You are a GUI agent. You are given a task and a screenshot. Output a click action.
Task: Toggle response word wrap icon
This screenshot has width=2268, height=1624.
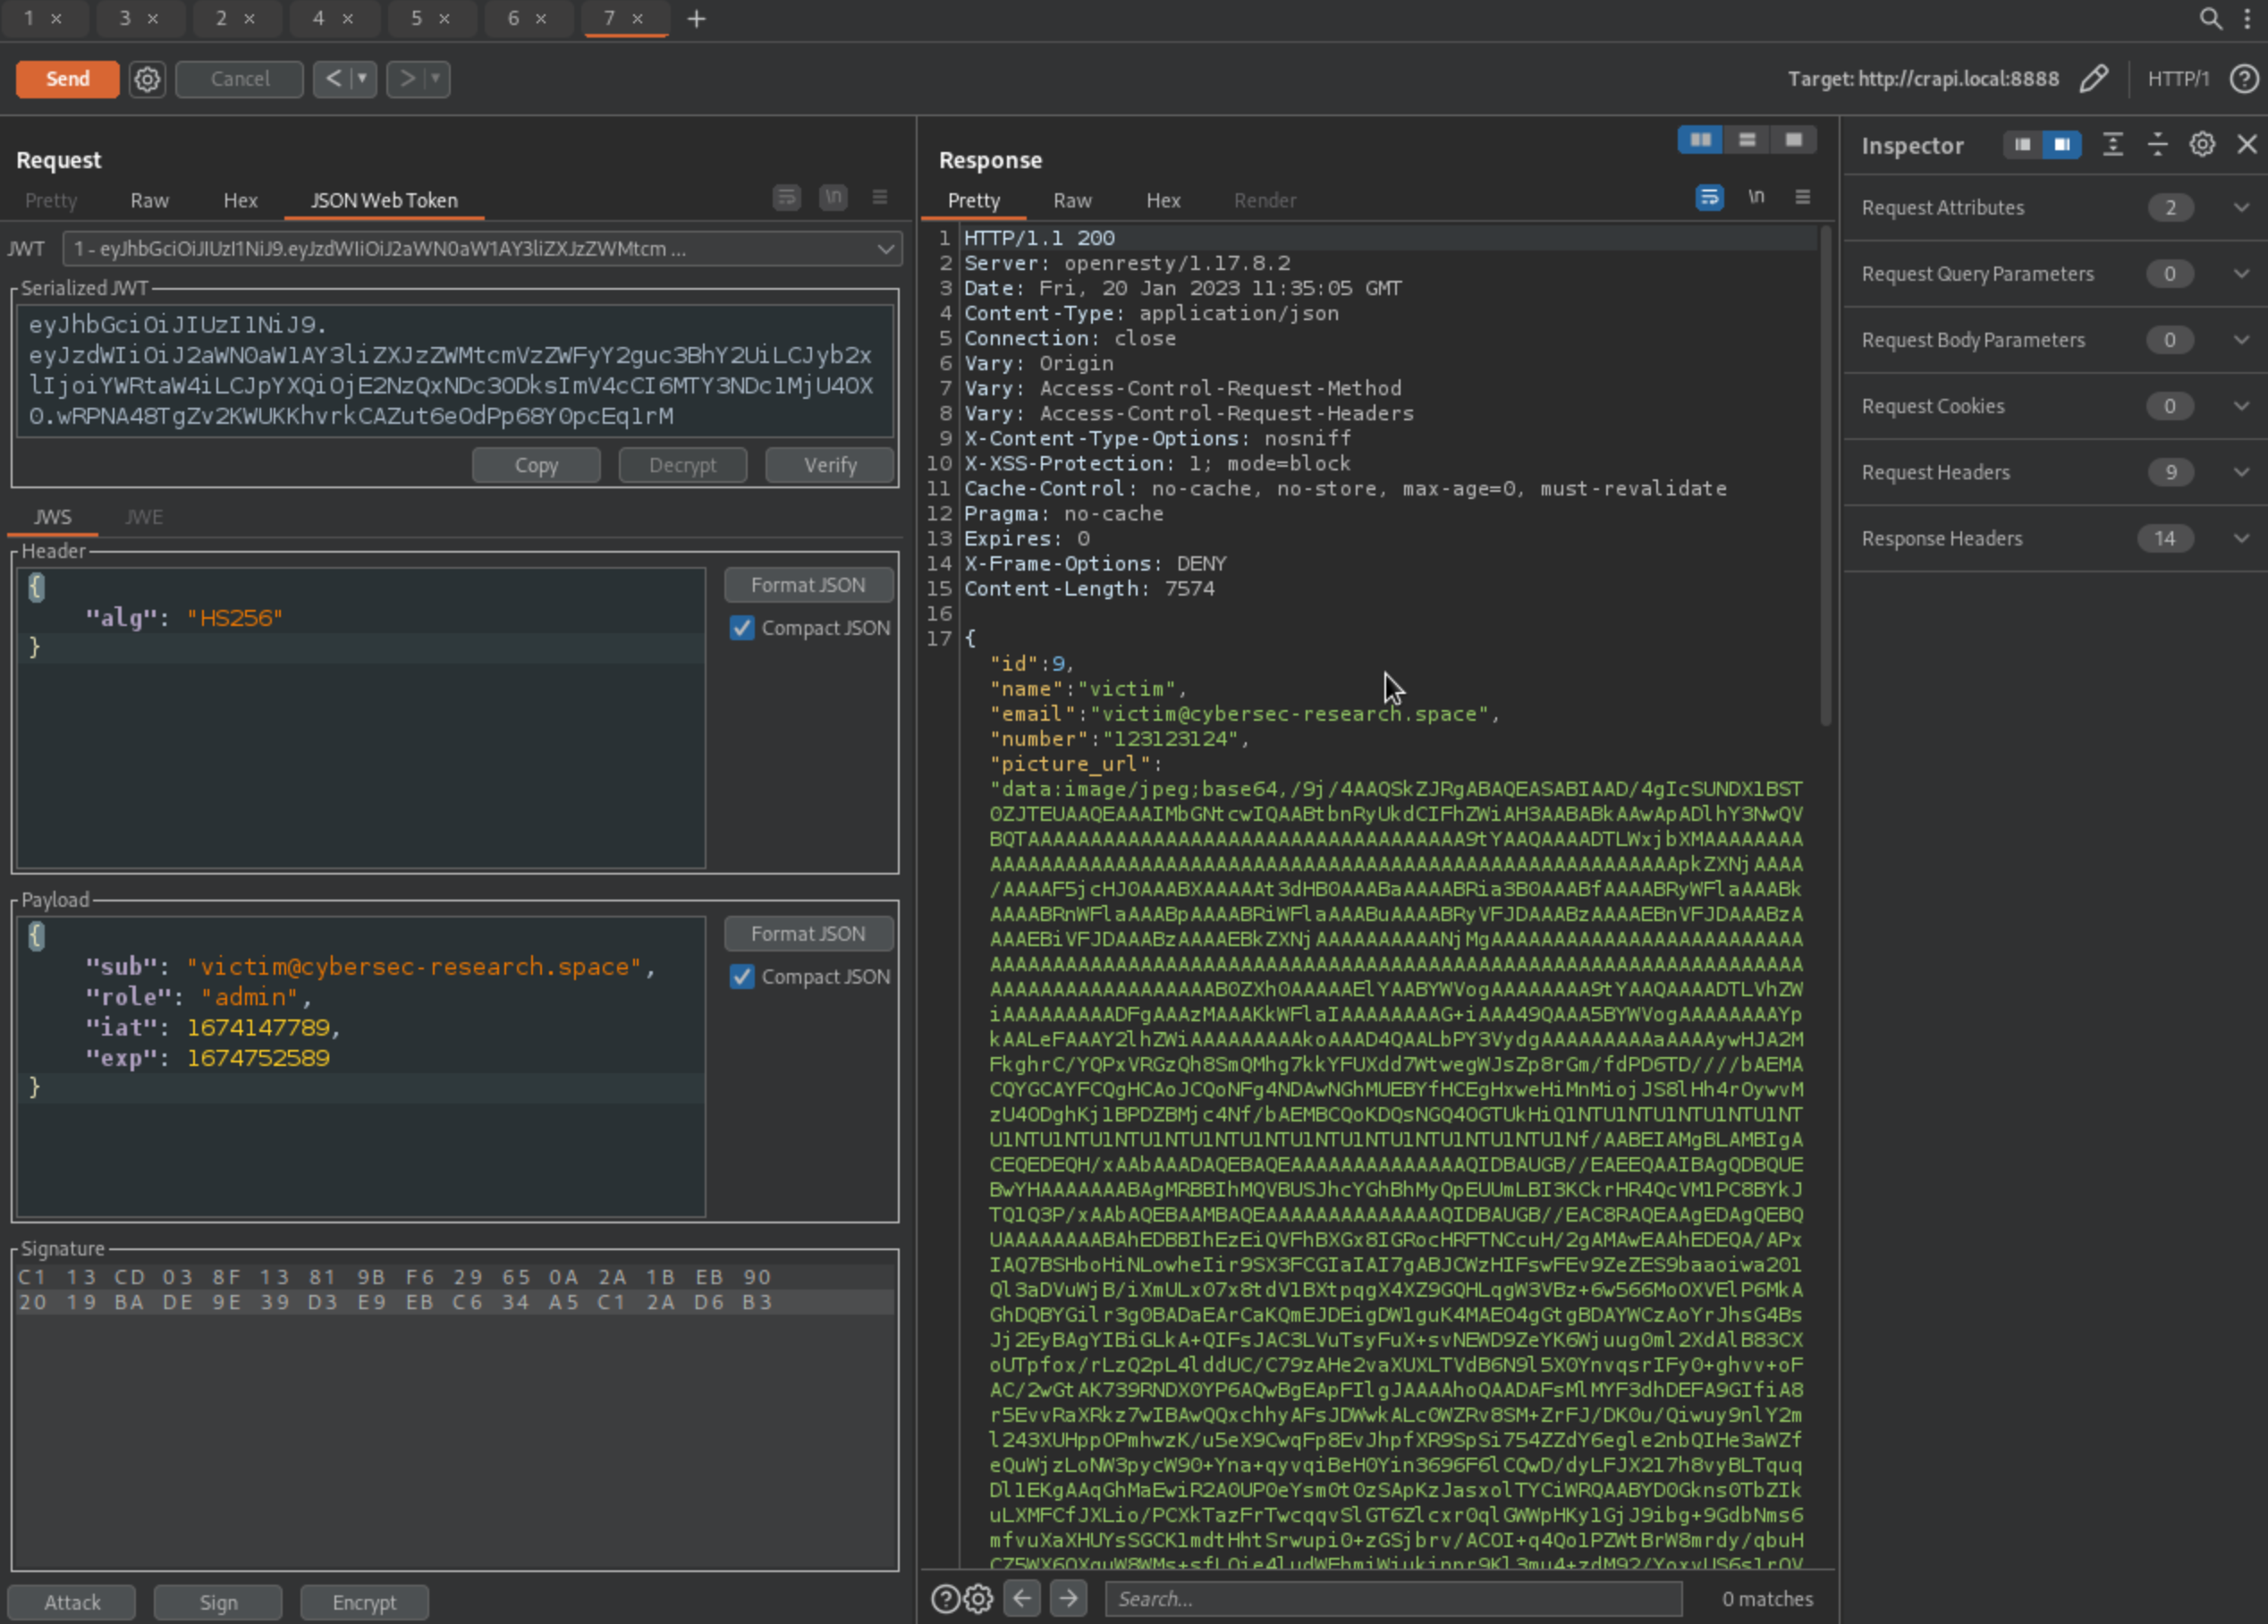pos(1709,198)
